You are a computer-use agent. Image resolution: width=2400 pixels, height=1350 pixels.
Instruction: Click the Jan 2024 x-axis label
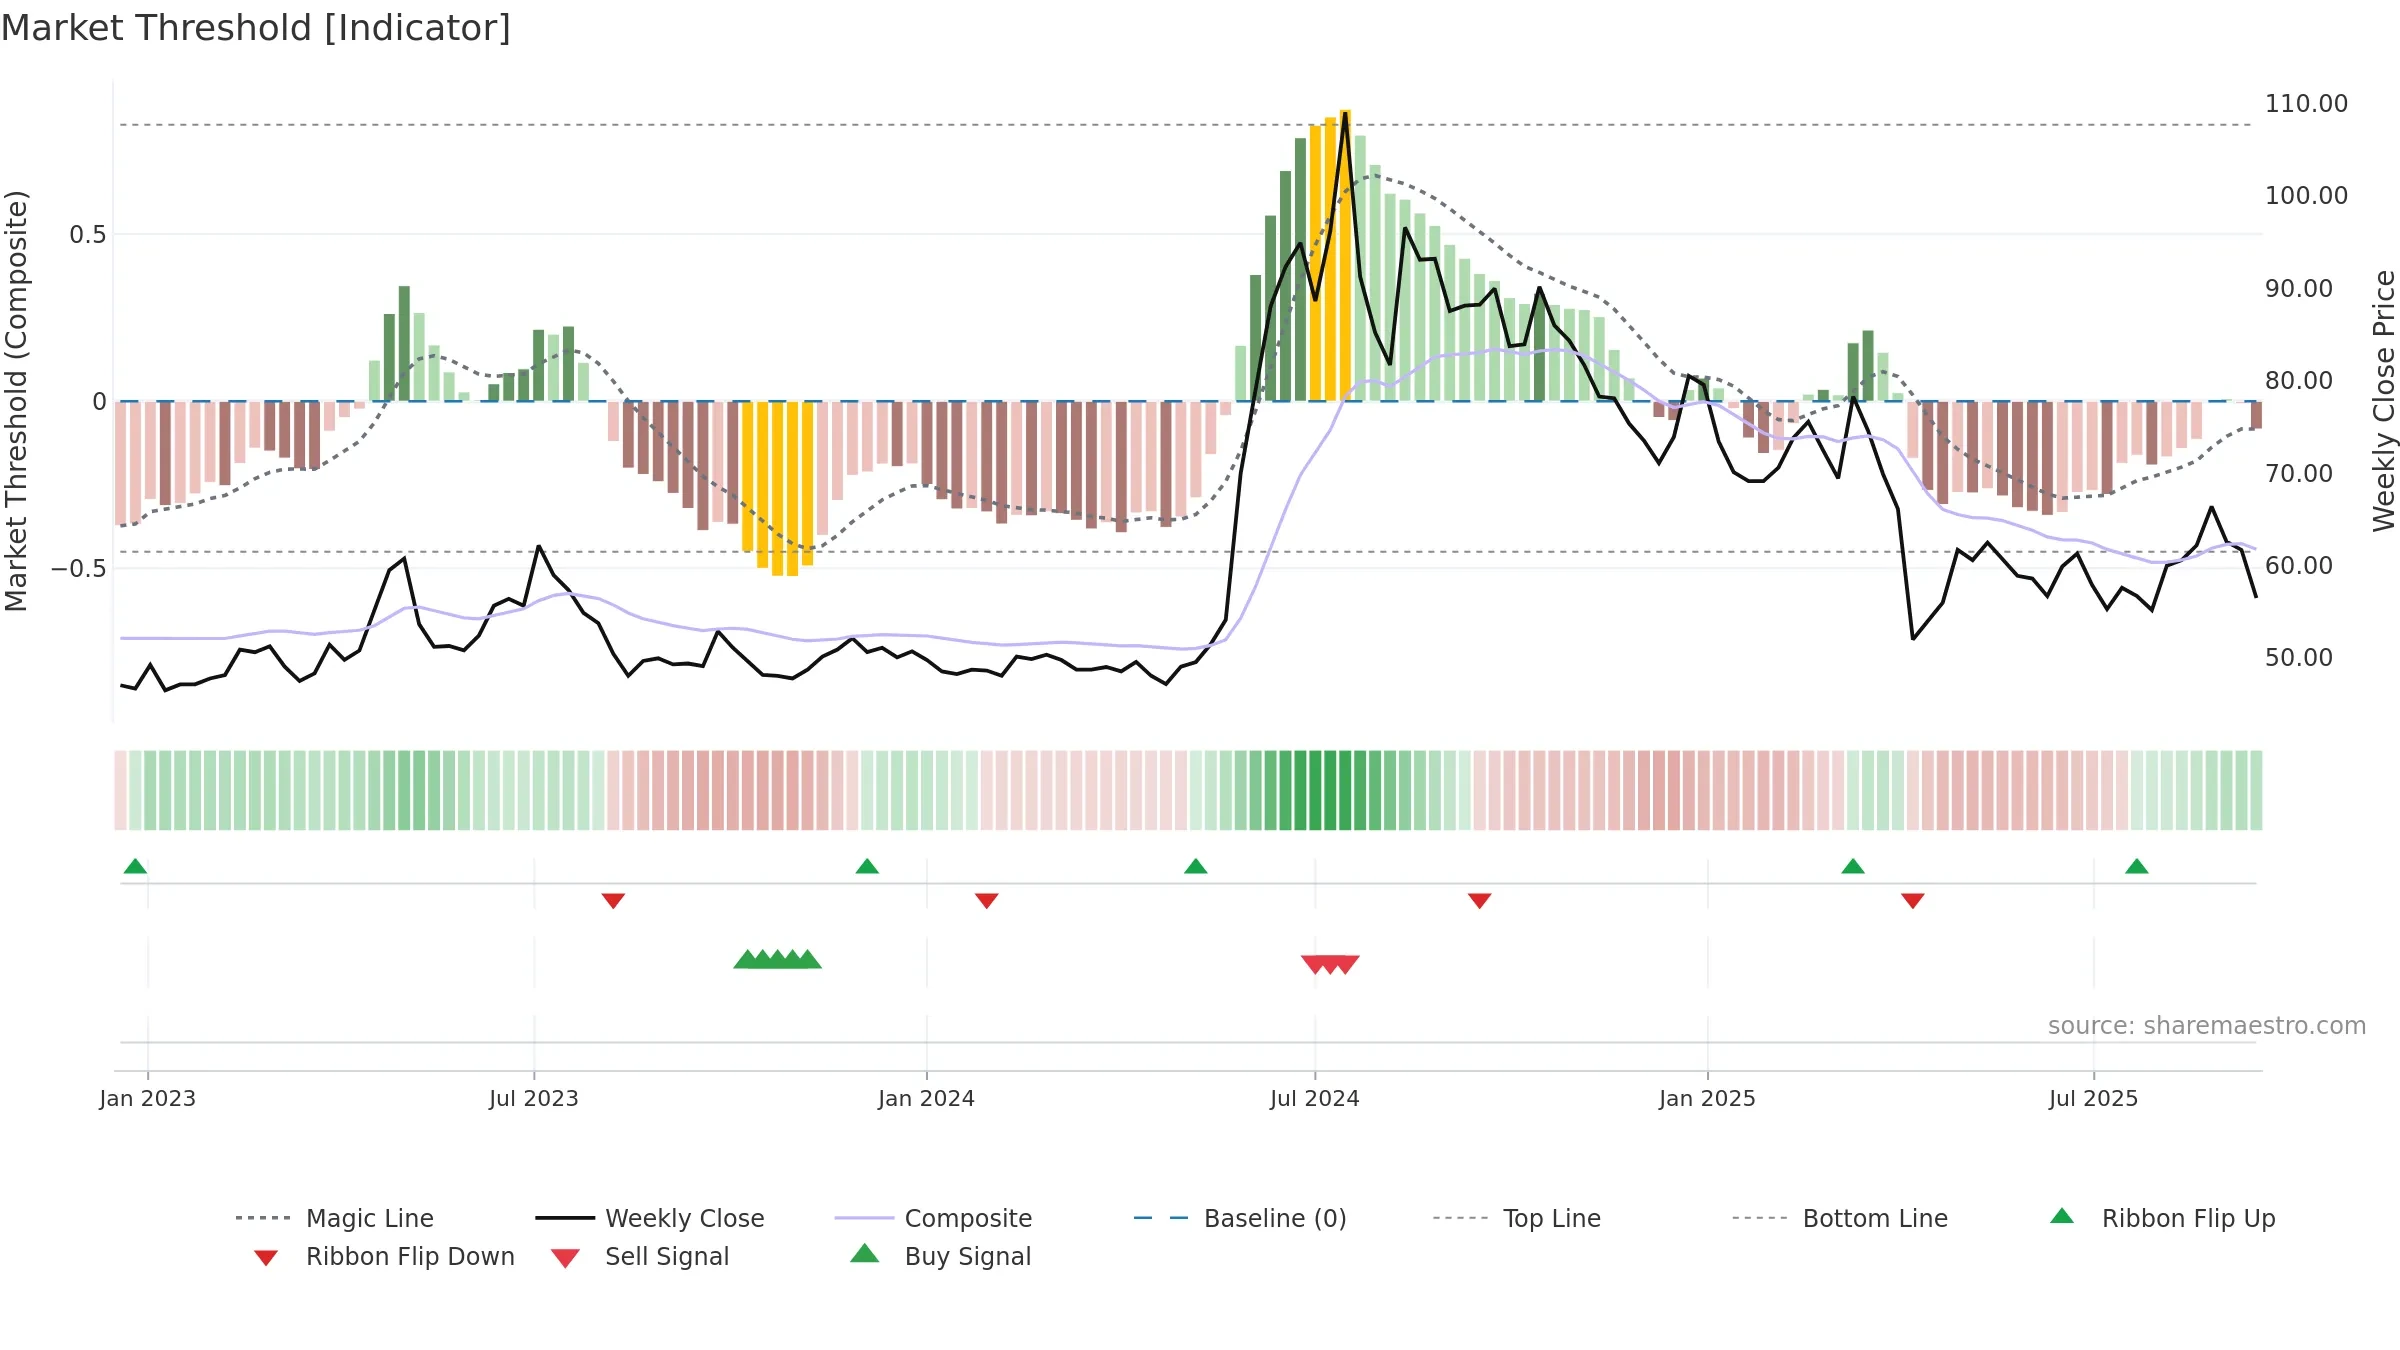[x=927, y=1098]
